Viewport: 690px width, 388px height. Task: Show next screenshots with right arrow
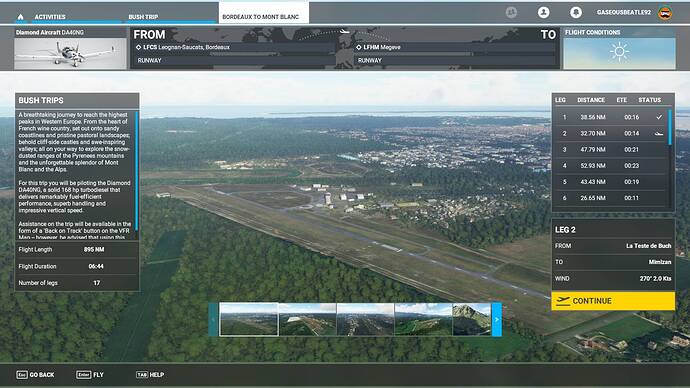click(x=497, y=319)
